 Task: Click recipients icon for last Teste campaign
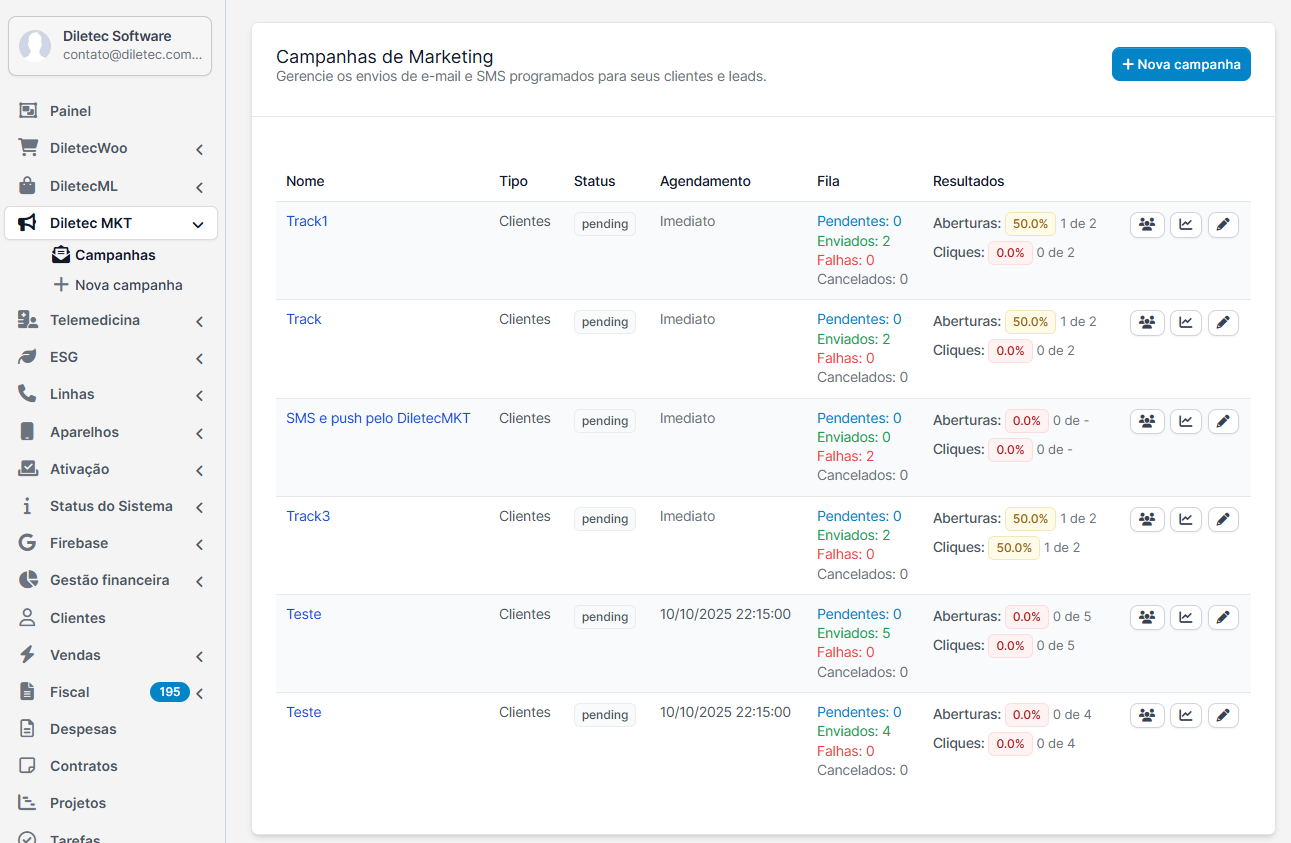click(x=1147, y=715)
